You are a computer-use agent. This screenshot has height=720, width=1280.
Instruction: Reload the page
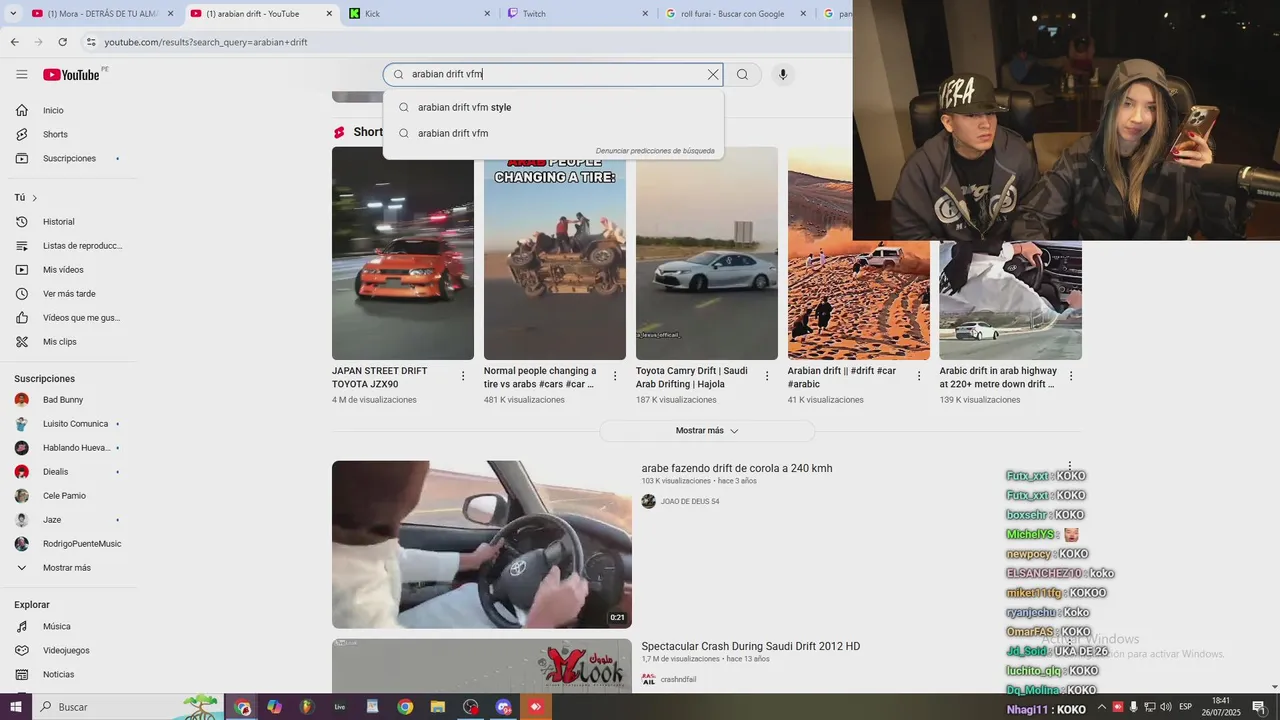(x=62, y=42)
